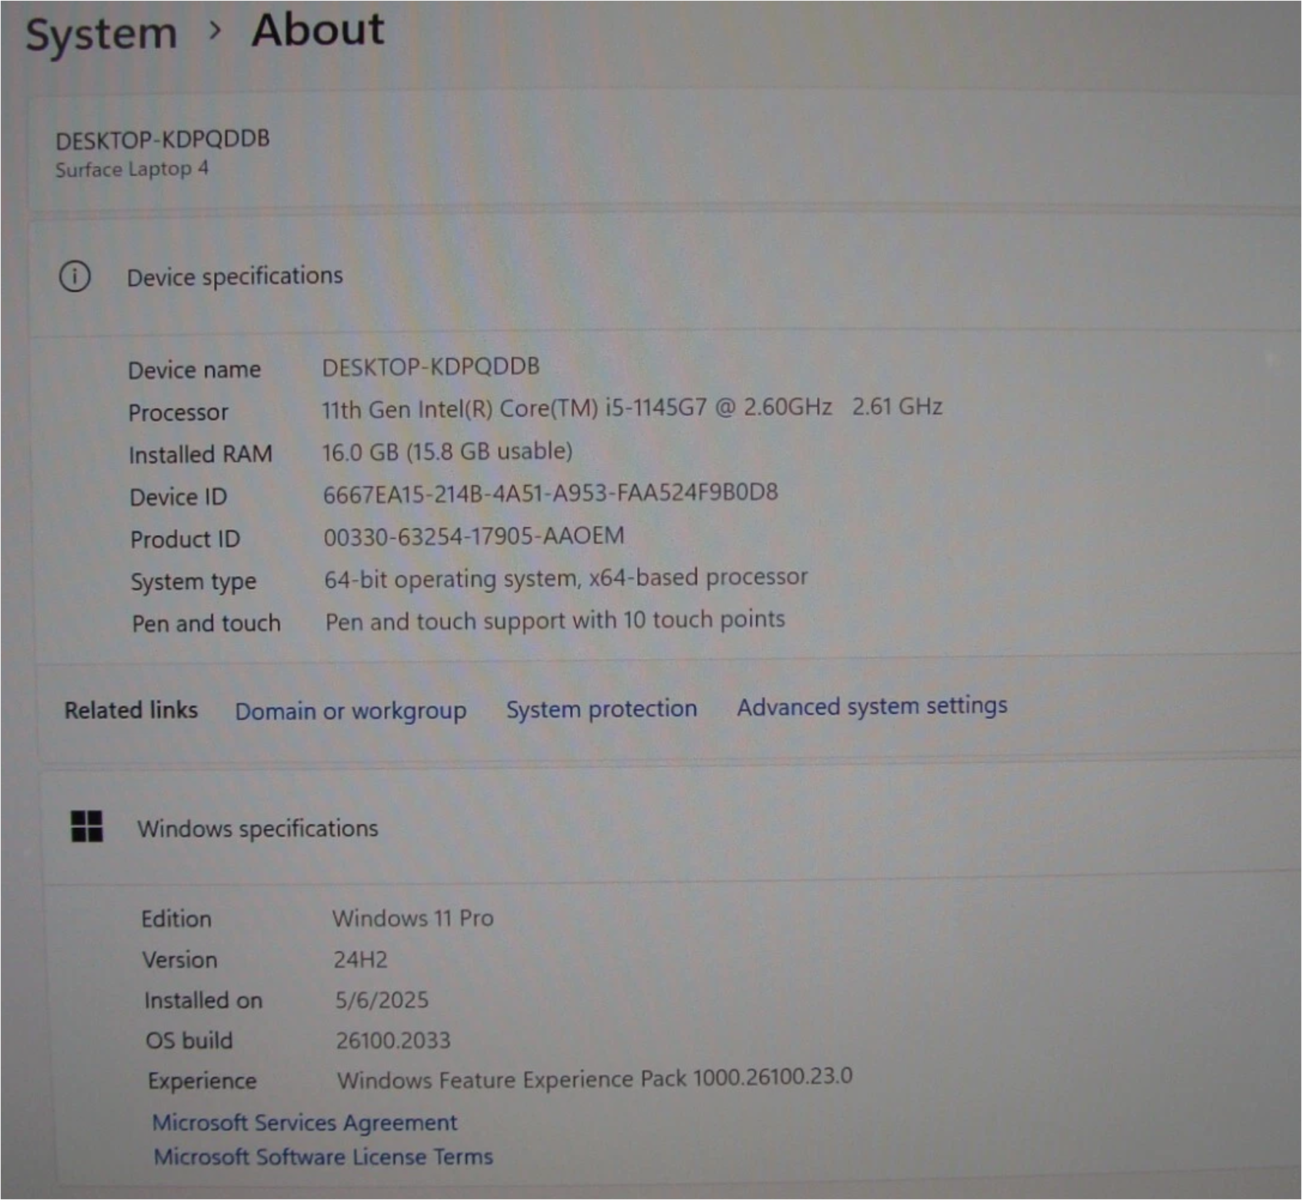The image size is (1302, 1200).
Task: Click the Windows 11 Pro edition text
Action: [412, 918]
